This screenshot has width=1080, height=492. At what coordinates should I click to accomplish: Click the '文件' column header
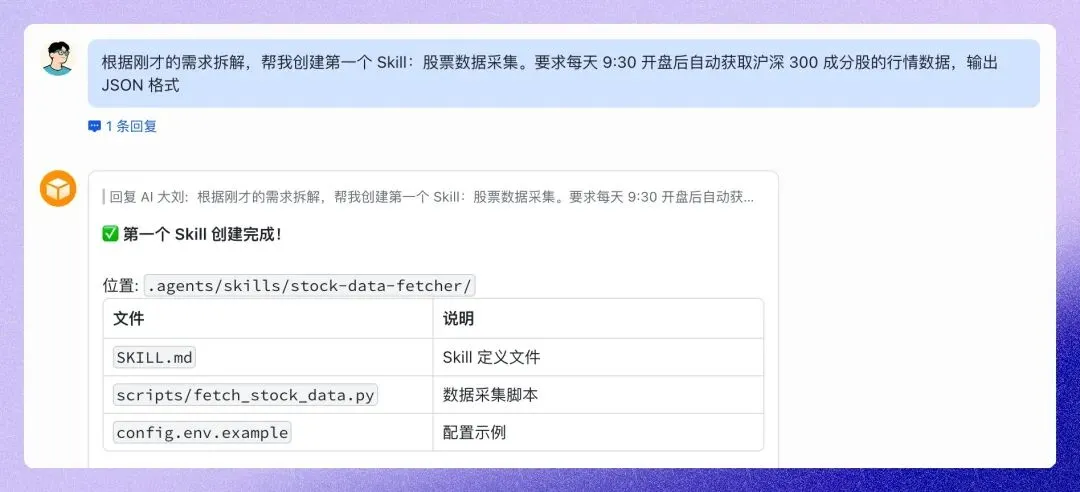click(268, 318)
